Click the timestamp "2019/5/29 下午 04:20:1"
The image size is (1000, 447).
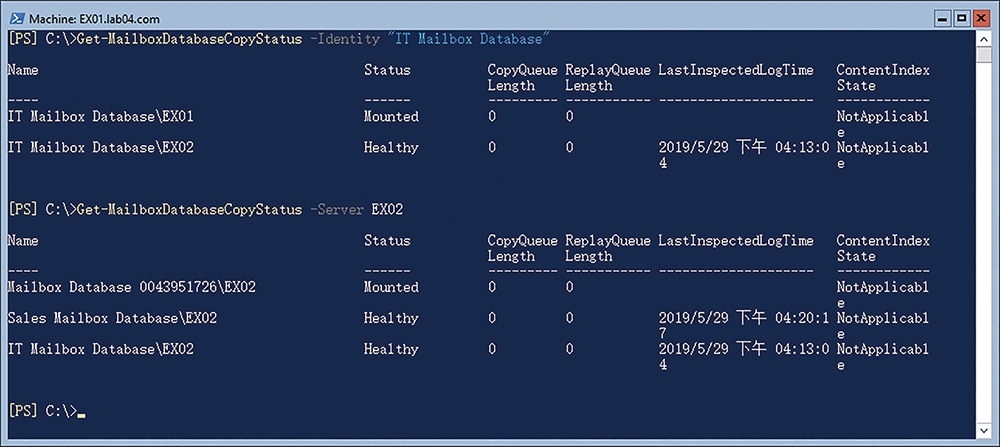point(744,318)
